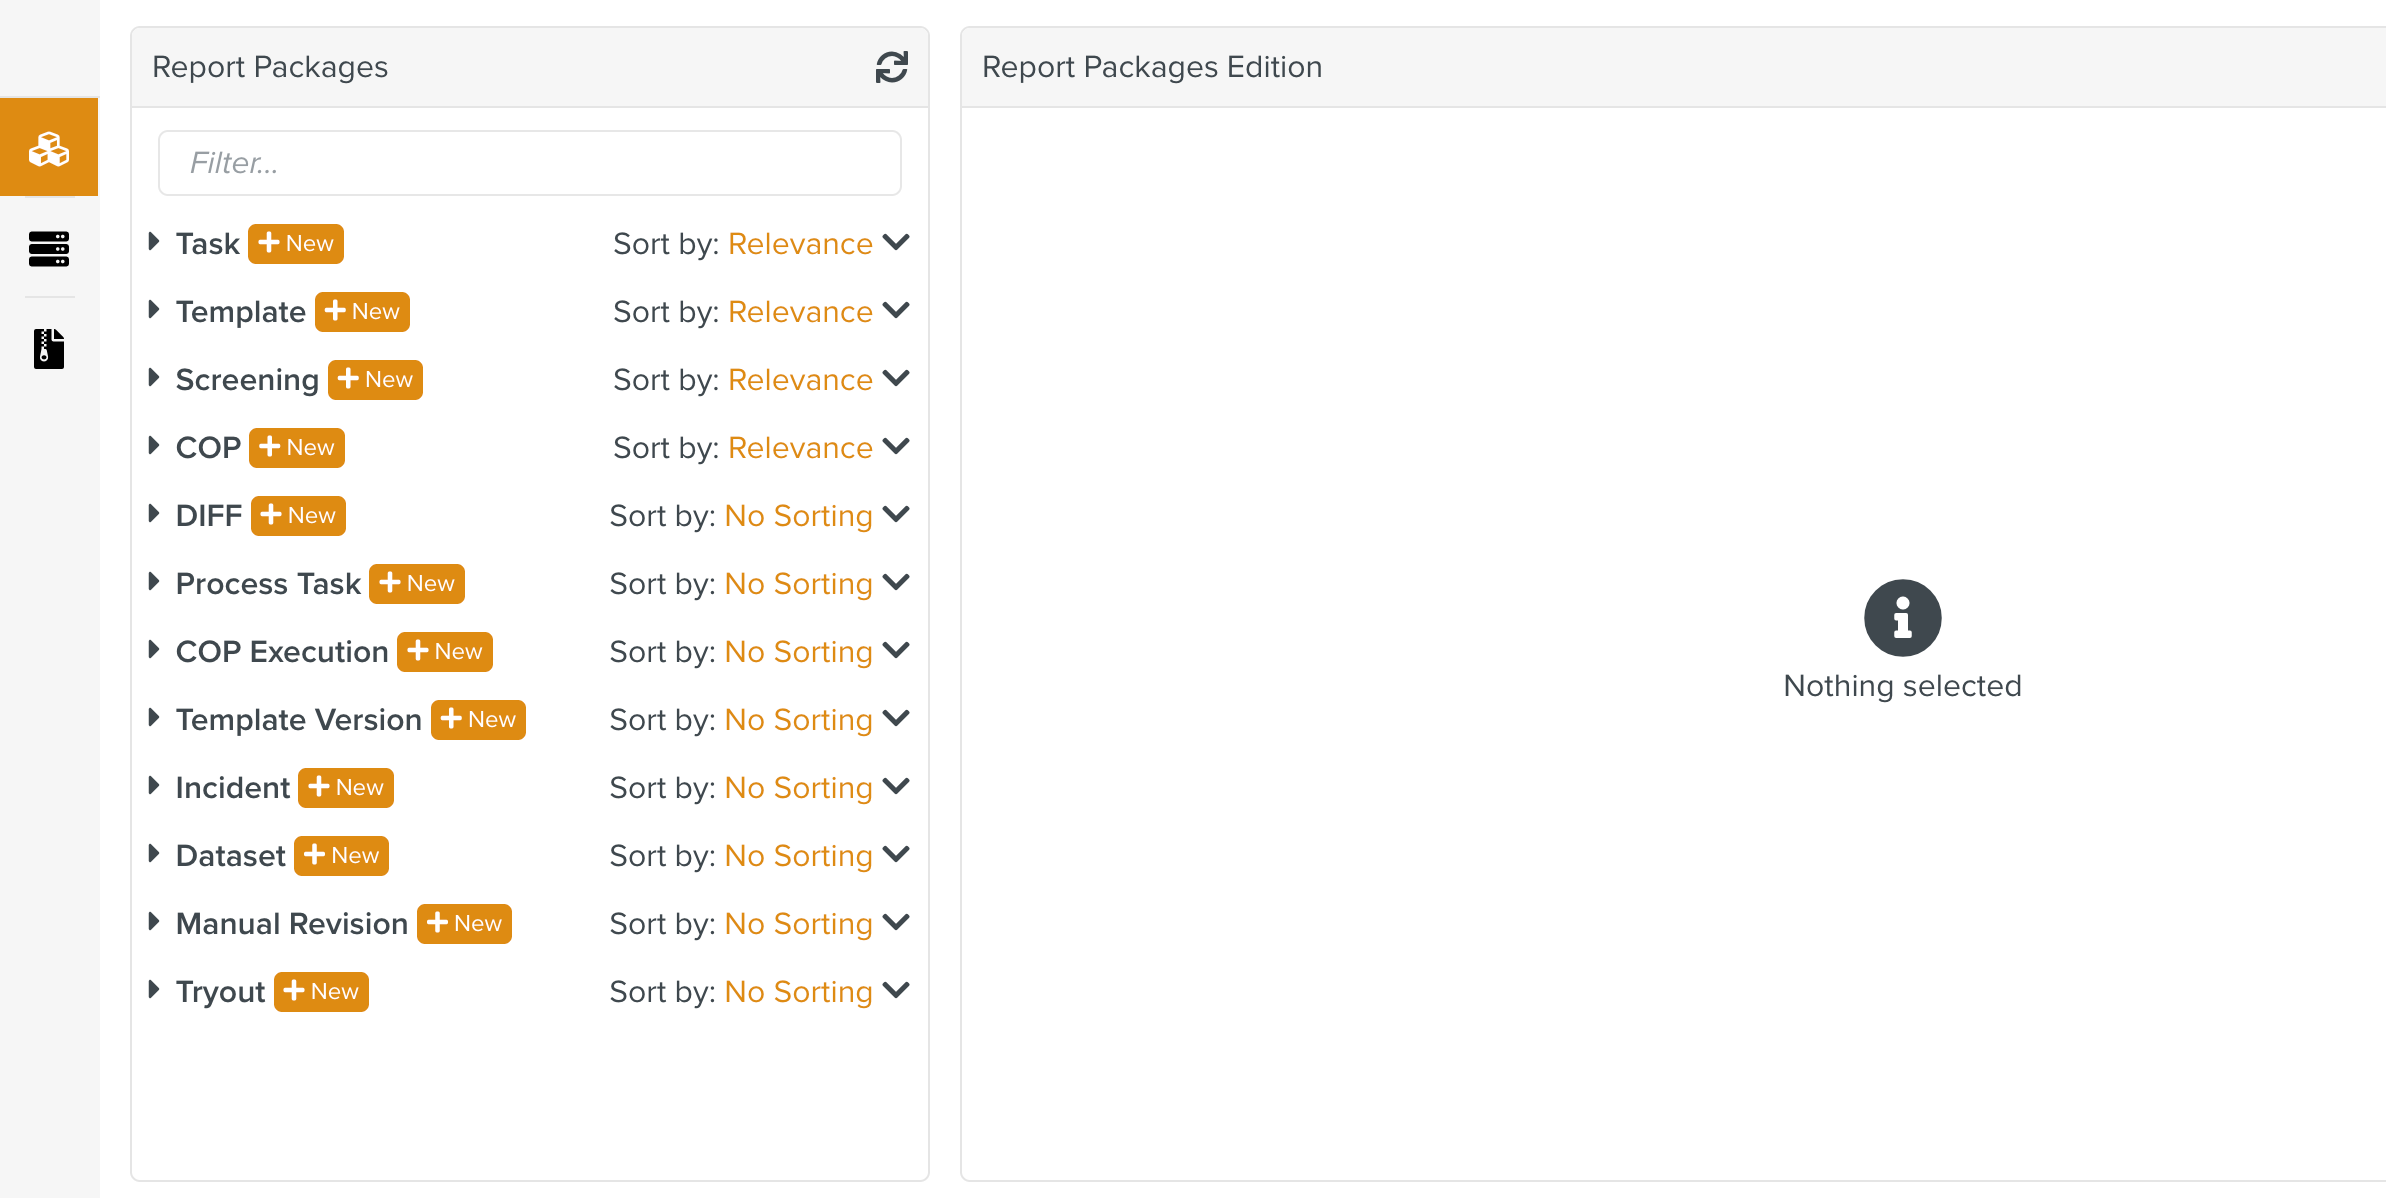Expand the Dataset tree row
This screenshot has height=1198, width=2386.
[x=154, y=853]
